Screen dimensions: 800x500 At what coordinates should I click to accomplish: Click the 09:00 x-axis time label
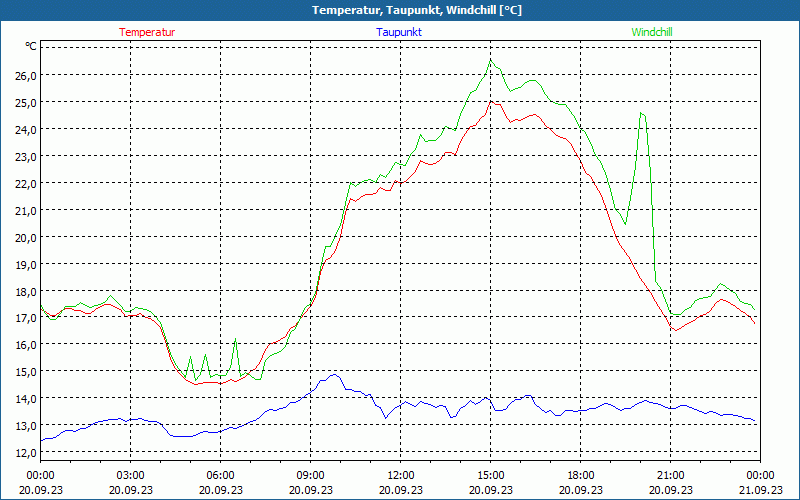click(x=310, y=475)
